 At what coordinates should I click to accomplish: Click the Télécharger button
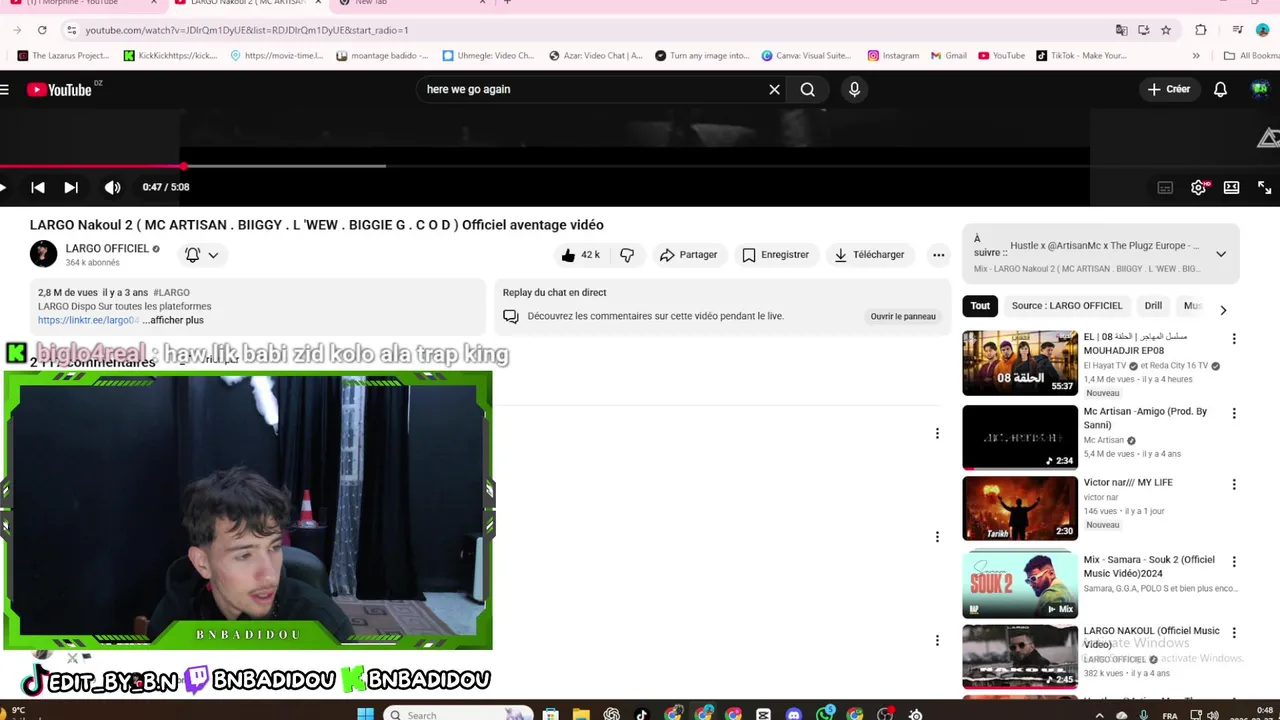point(869,255)
